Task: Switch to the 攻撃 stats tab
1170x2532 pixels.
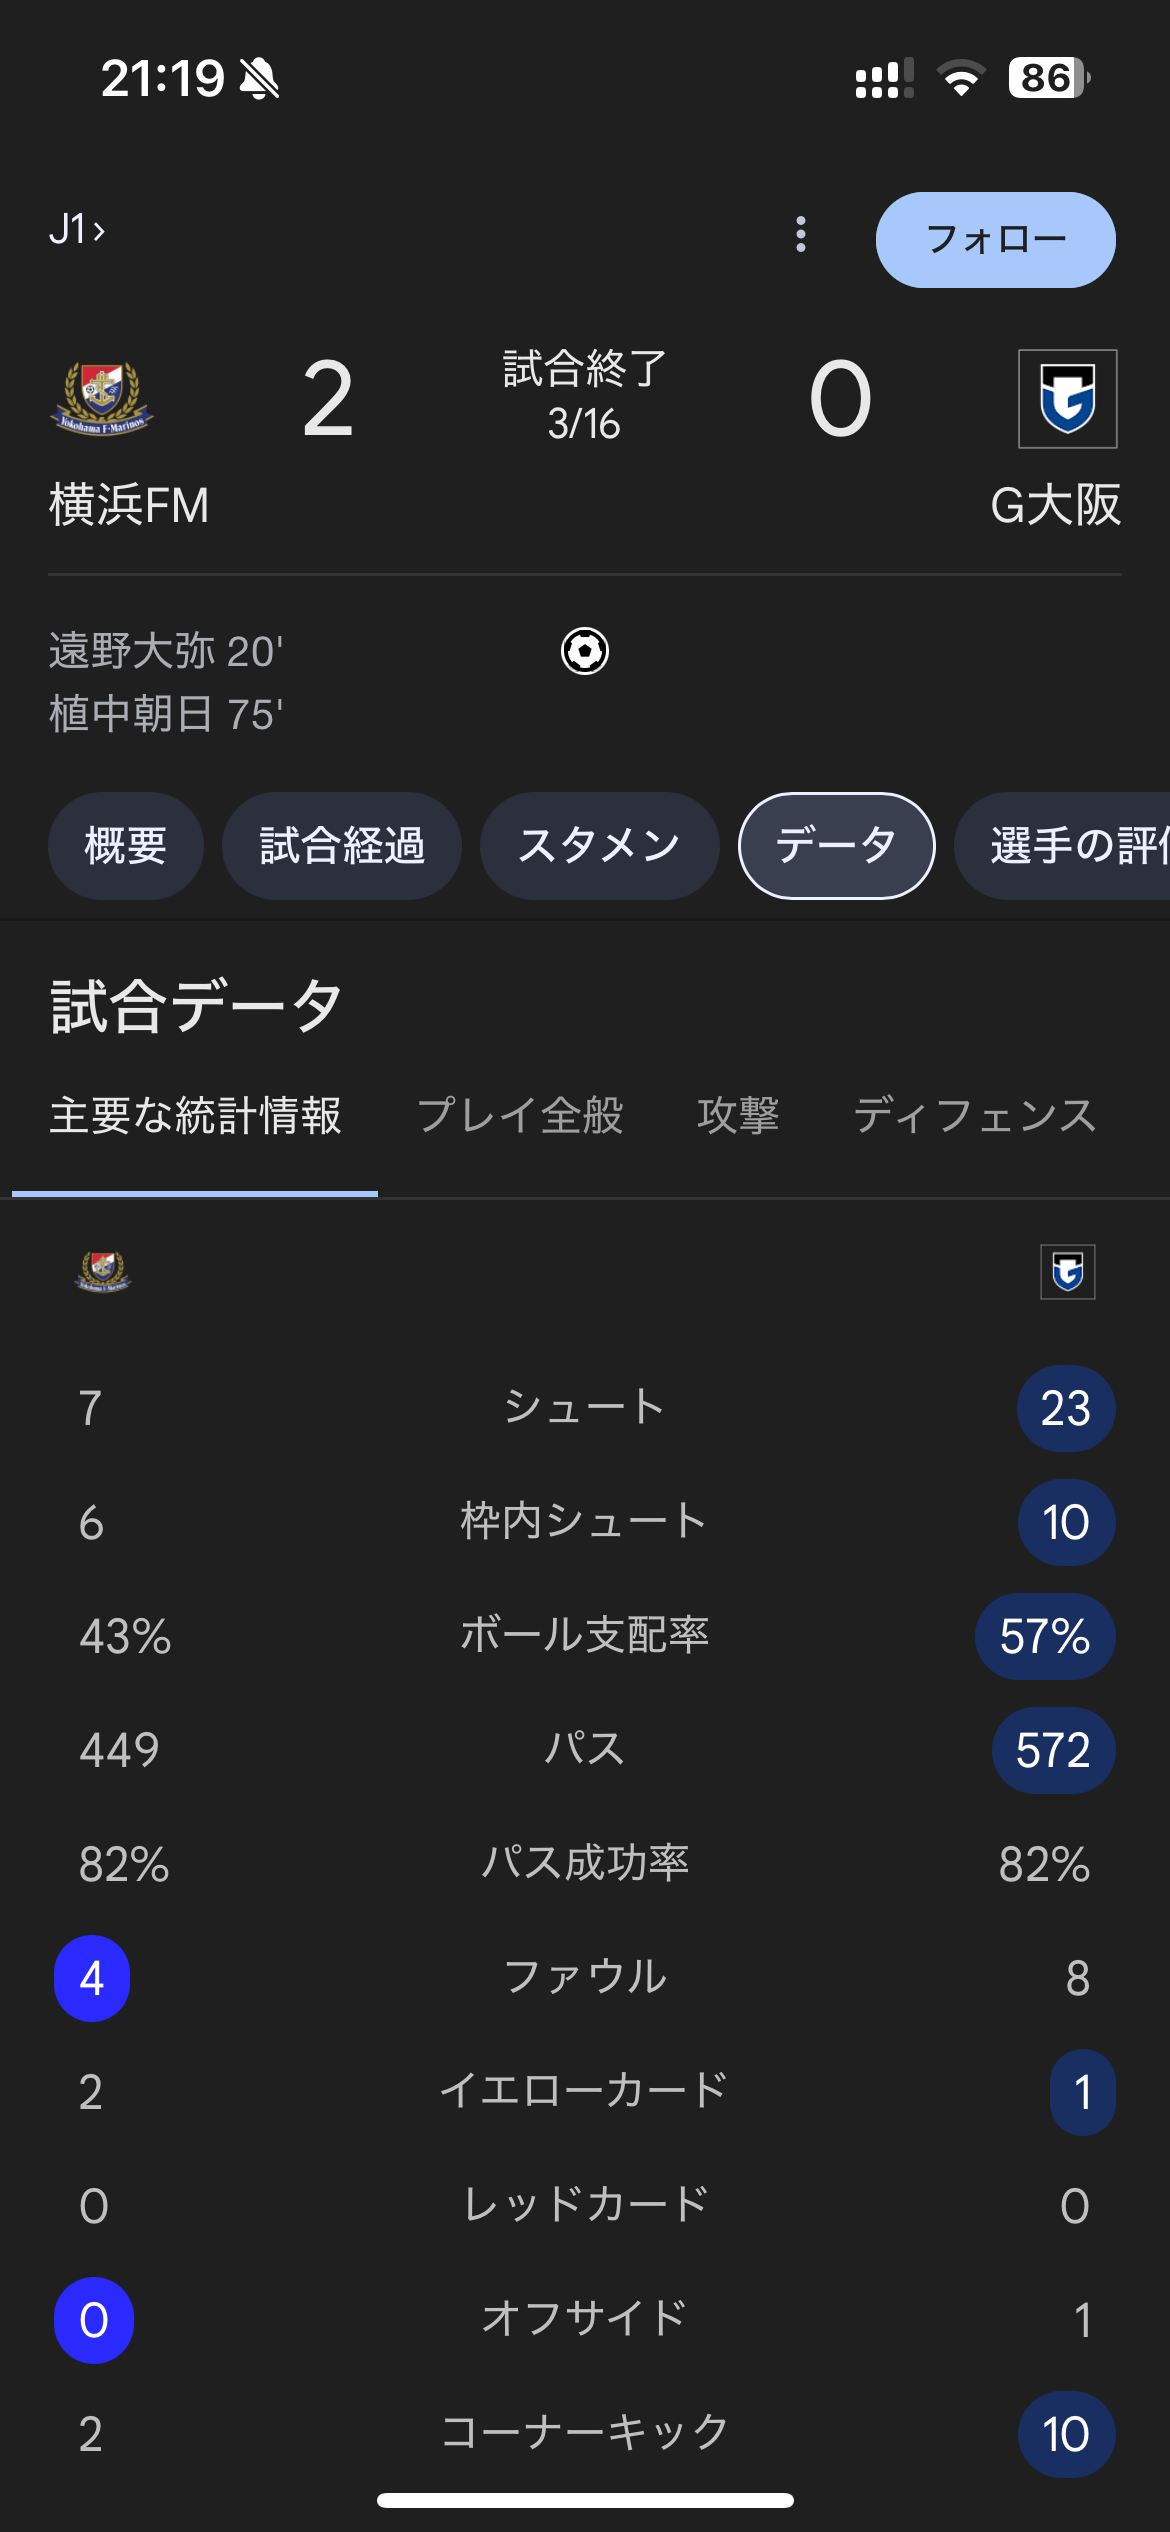Action: pyautogui.click(x=738, y=1115)
